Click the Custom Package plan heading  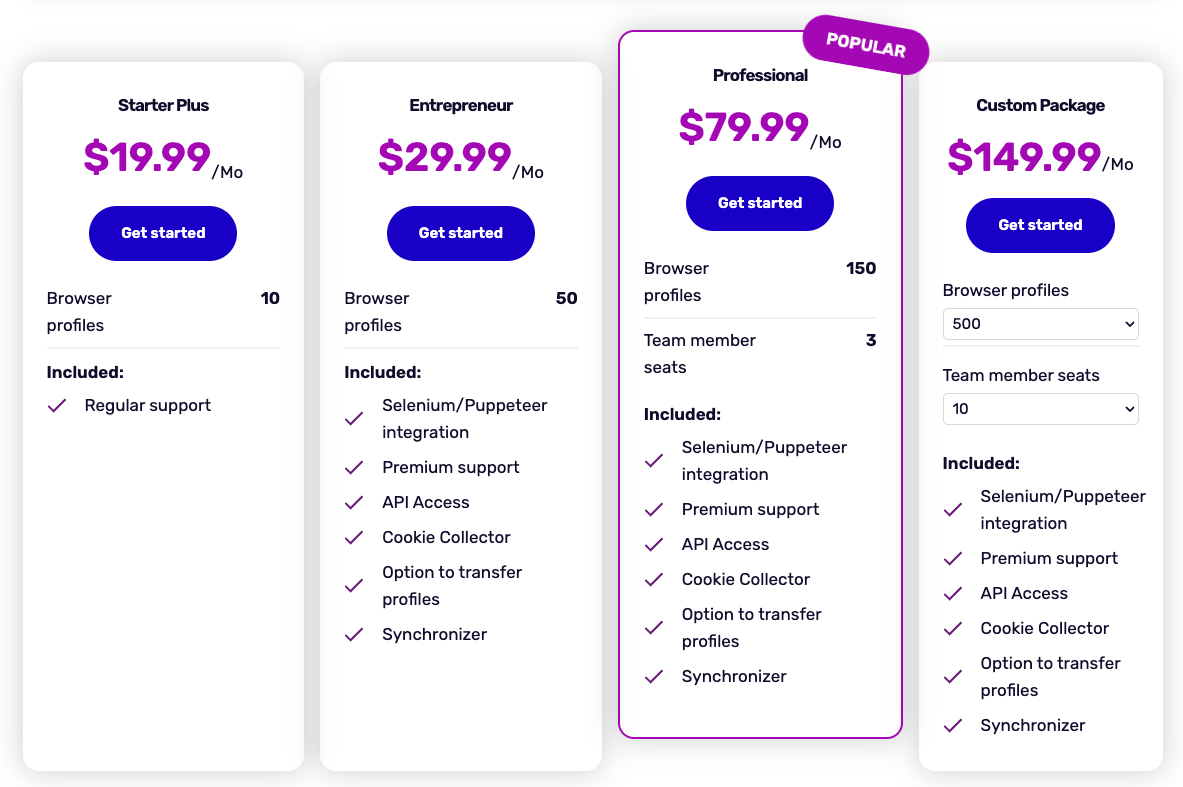1040,105
